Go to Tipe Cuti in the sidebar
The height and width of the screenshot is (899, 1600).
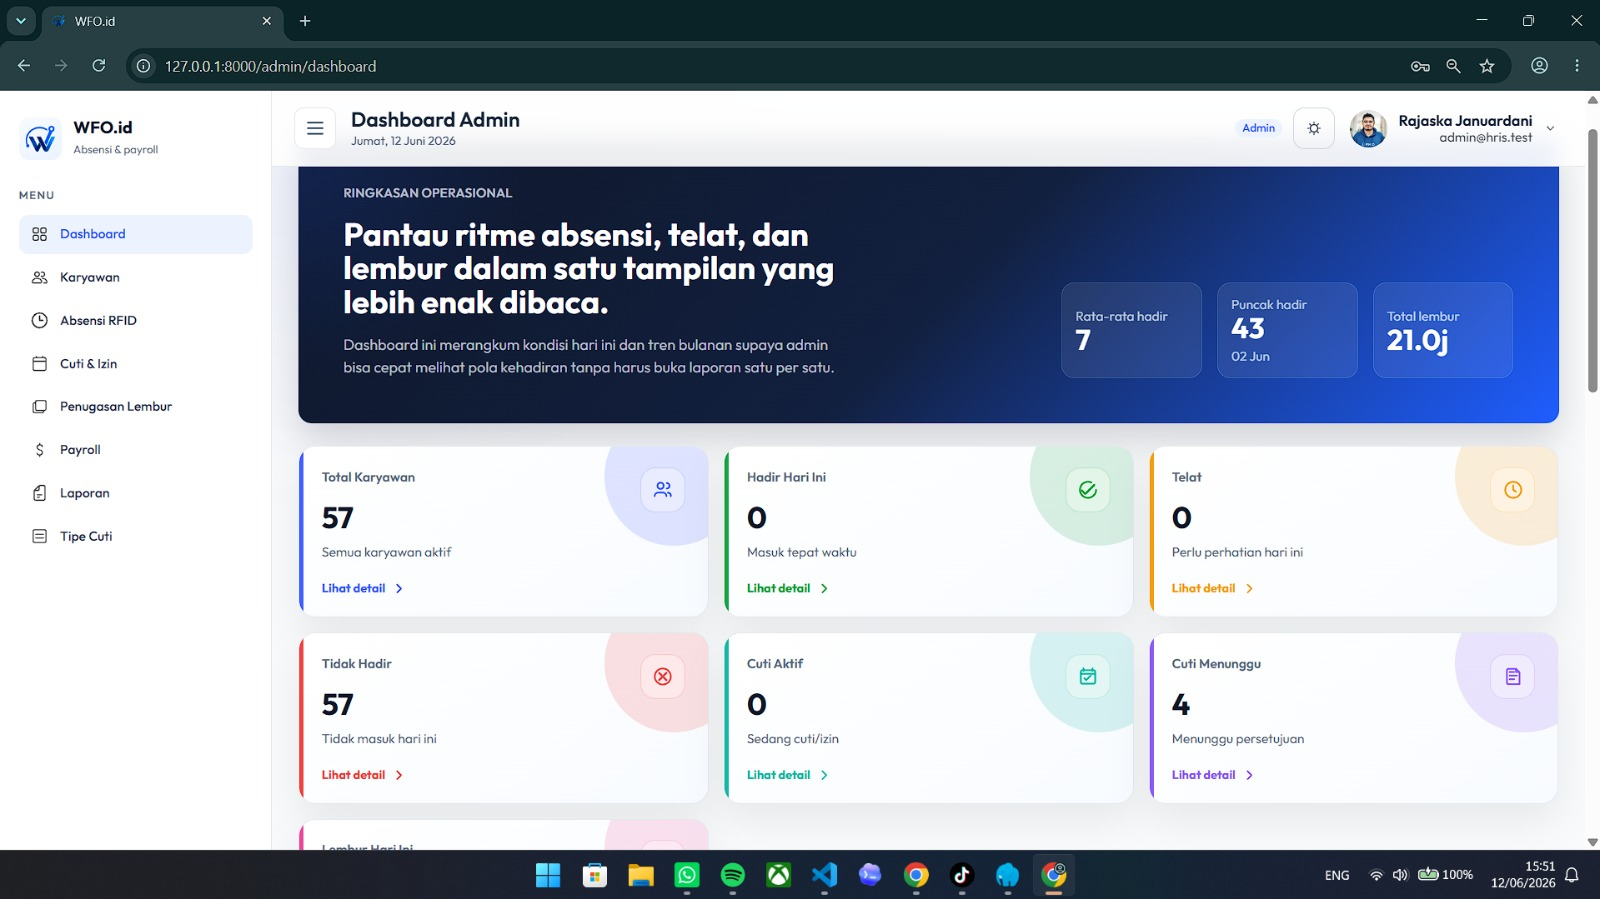pos(136,536)
